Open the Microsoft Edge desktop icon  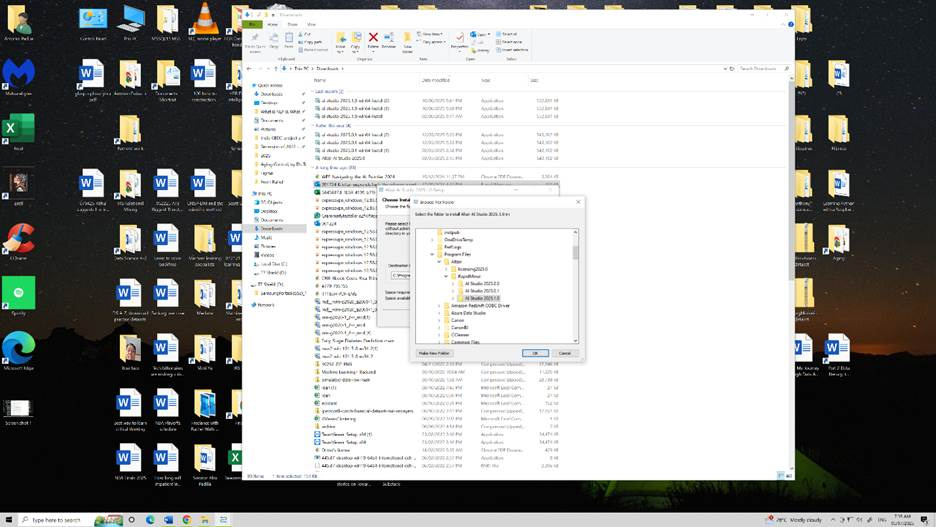click(19, 352)
